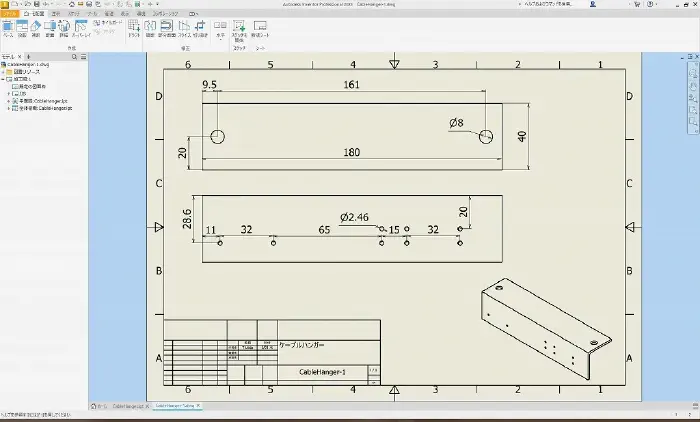
Task: Activate the Break view tool
Action: click(150, 29)
